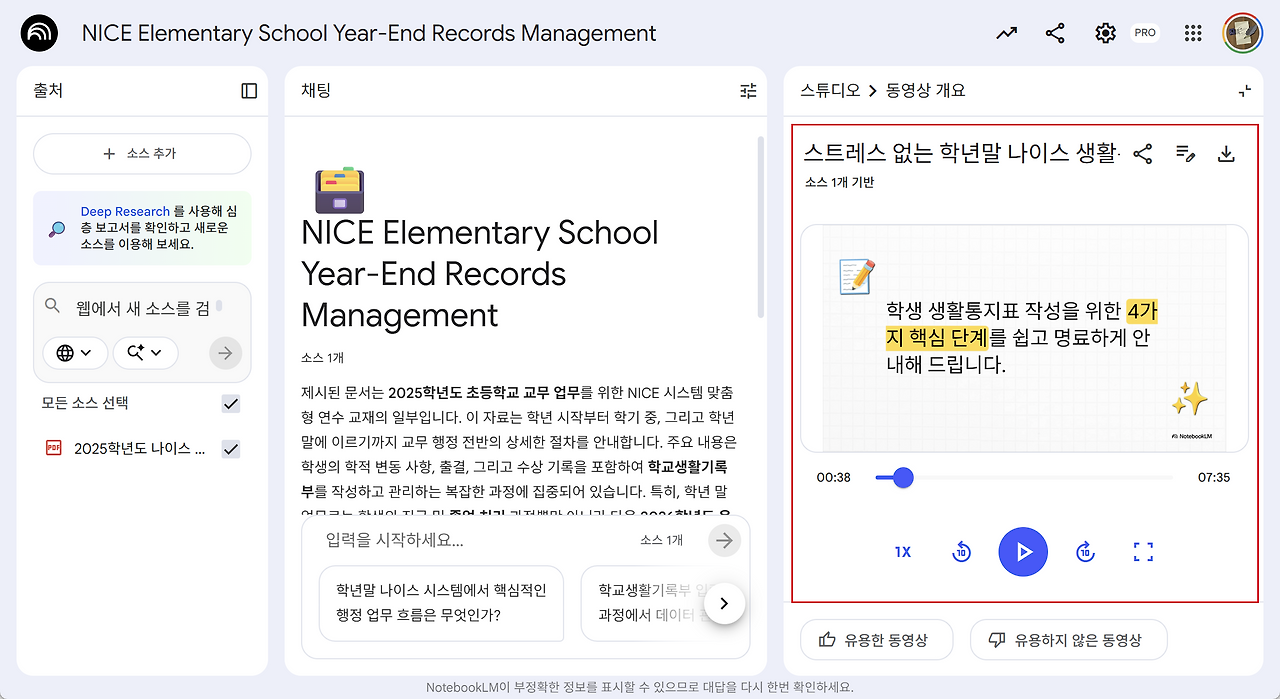The width and height of the screenshot is (1280, 699).
Task: Open the Google apps grid icon
Action: (x=1192, y=33)
